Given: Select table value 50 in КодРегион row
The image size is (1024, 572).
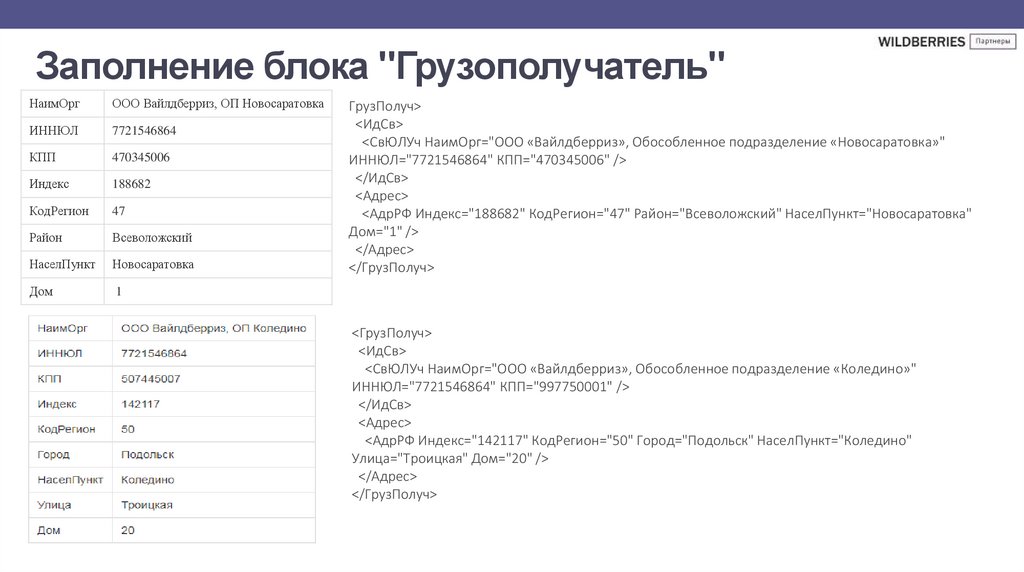Looking at the screenshot, I should point(128,429).
